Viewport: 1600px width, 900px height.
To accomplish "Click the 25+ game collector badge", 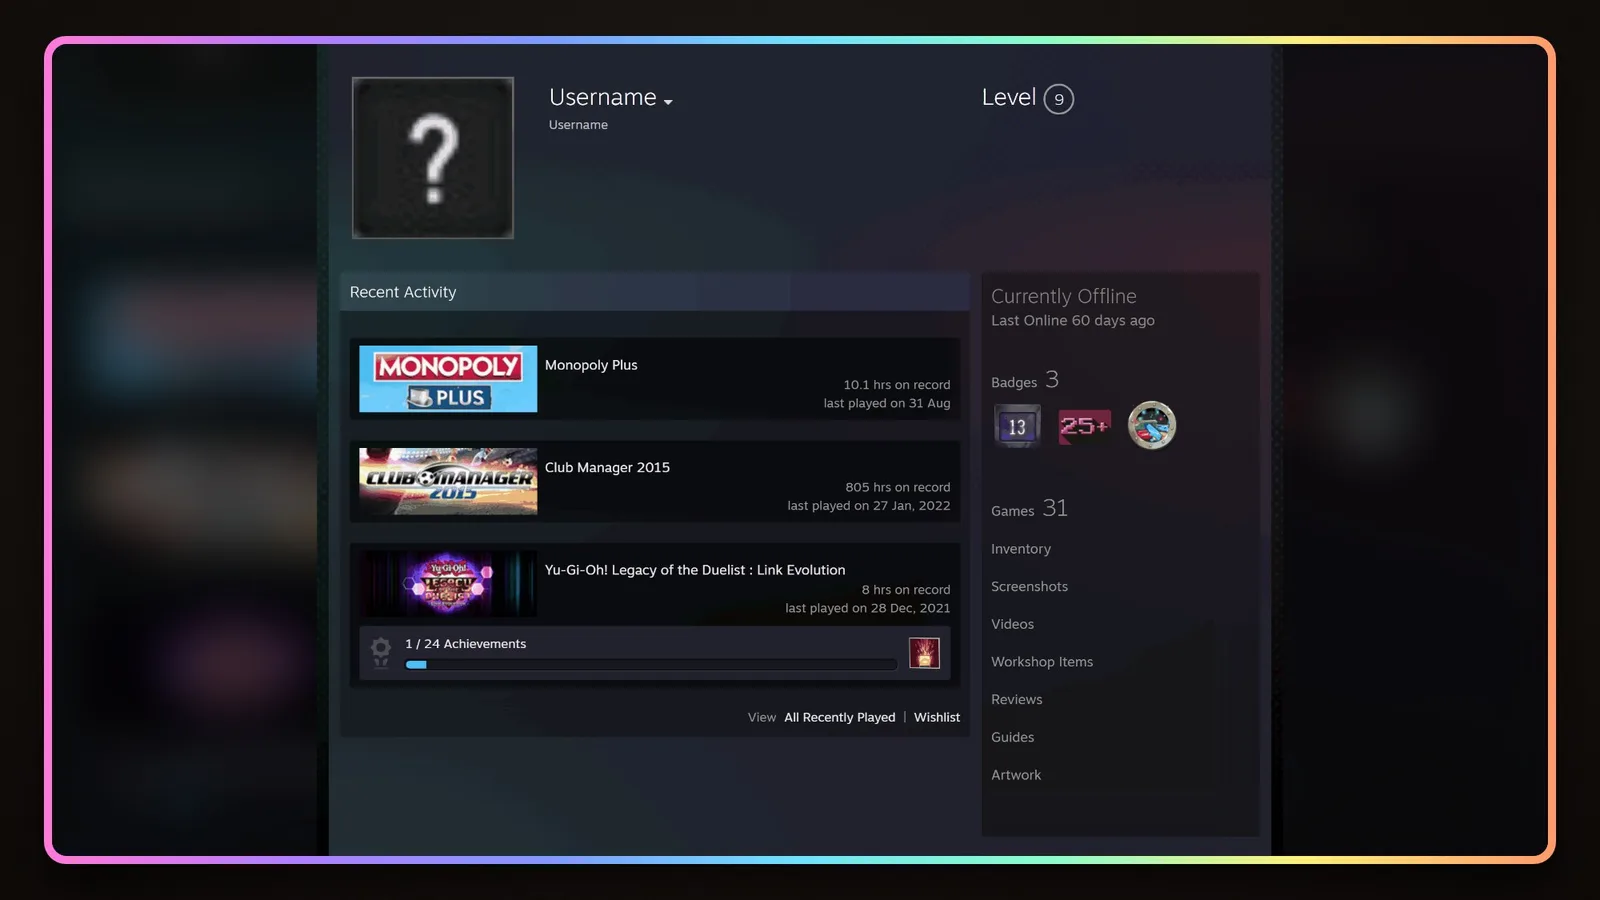I will [x=1084, y=426].
